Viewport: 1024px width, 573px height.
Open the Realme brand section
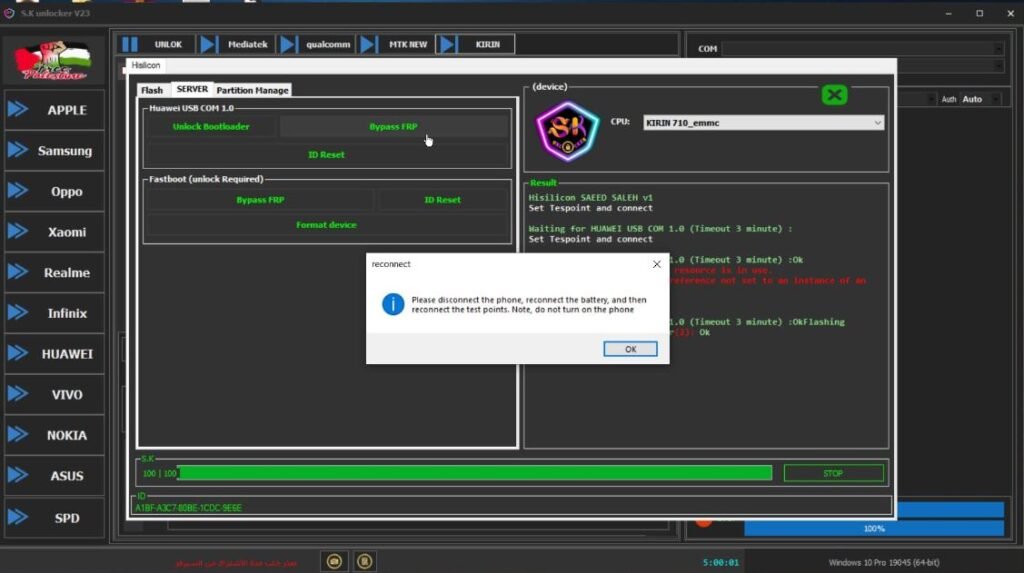coord(54,272)
